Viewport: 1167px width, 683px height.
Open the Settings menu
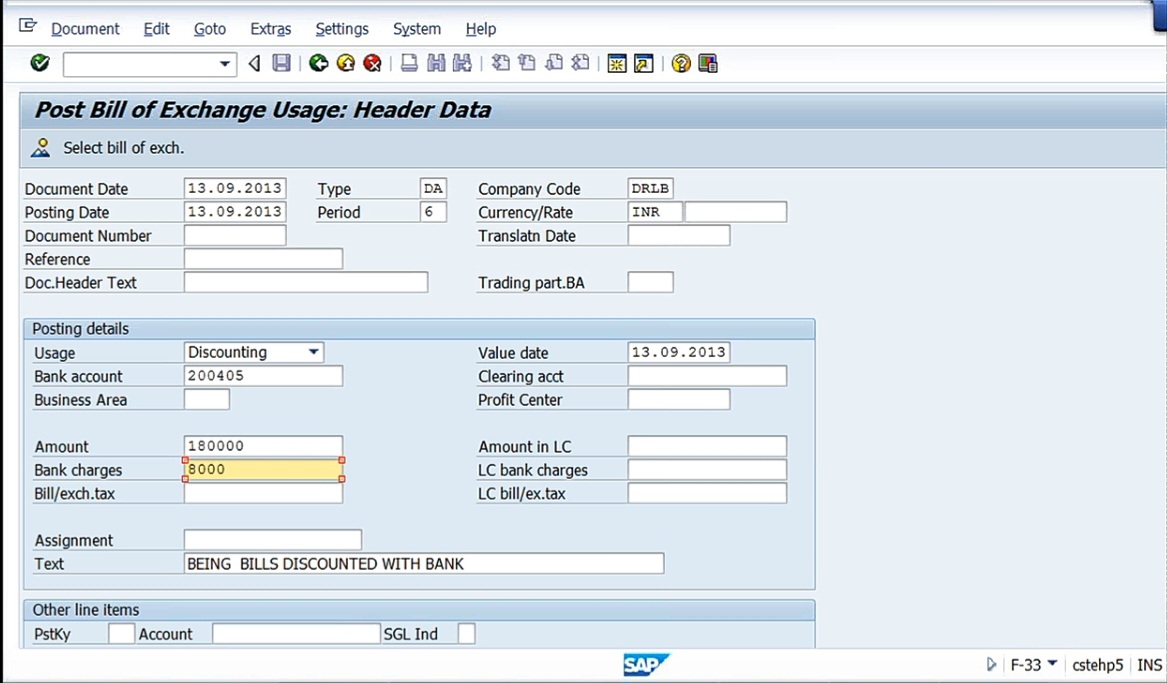(342, 29)
